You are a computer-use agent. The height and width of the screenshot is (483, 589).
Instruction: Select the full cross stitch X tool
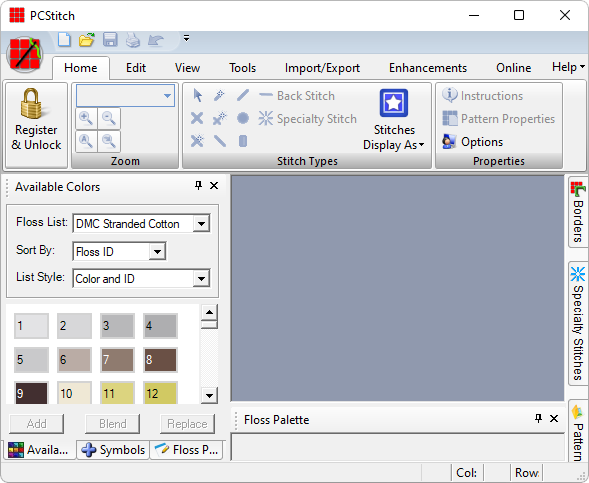(x=197, y=118)
